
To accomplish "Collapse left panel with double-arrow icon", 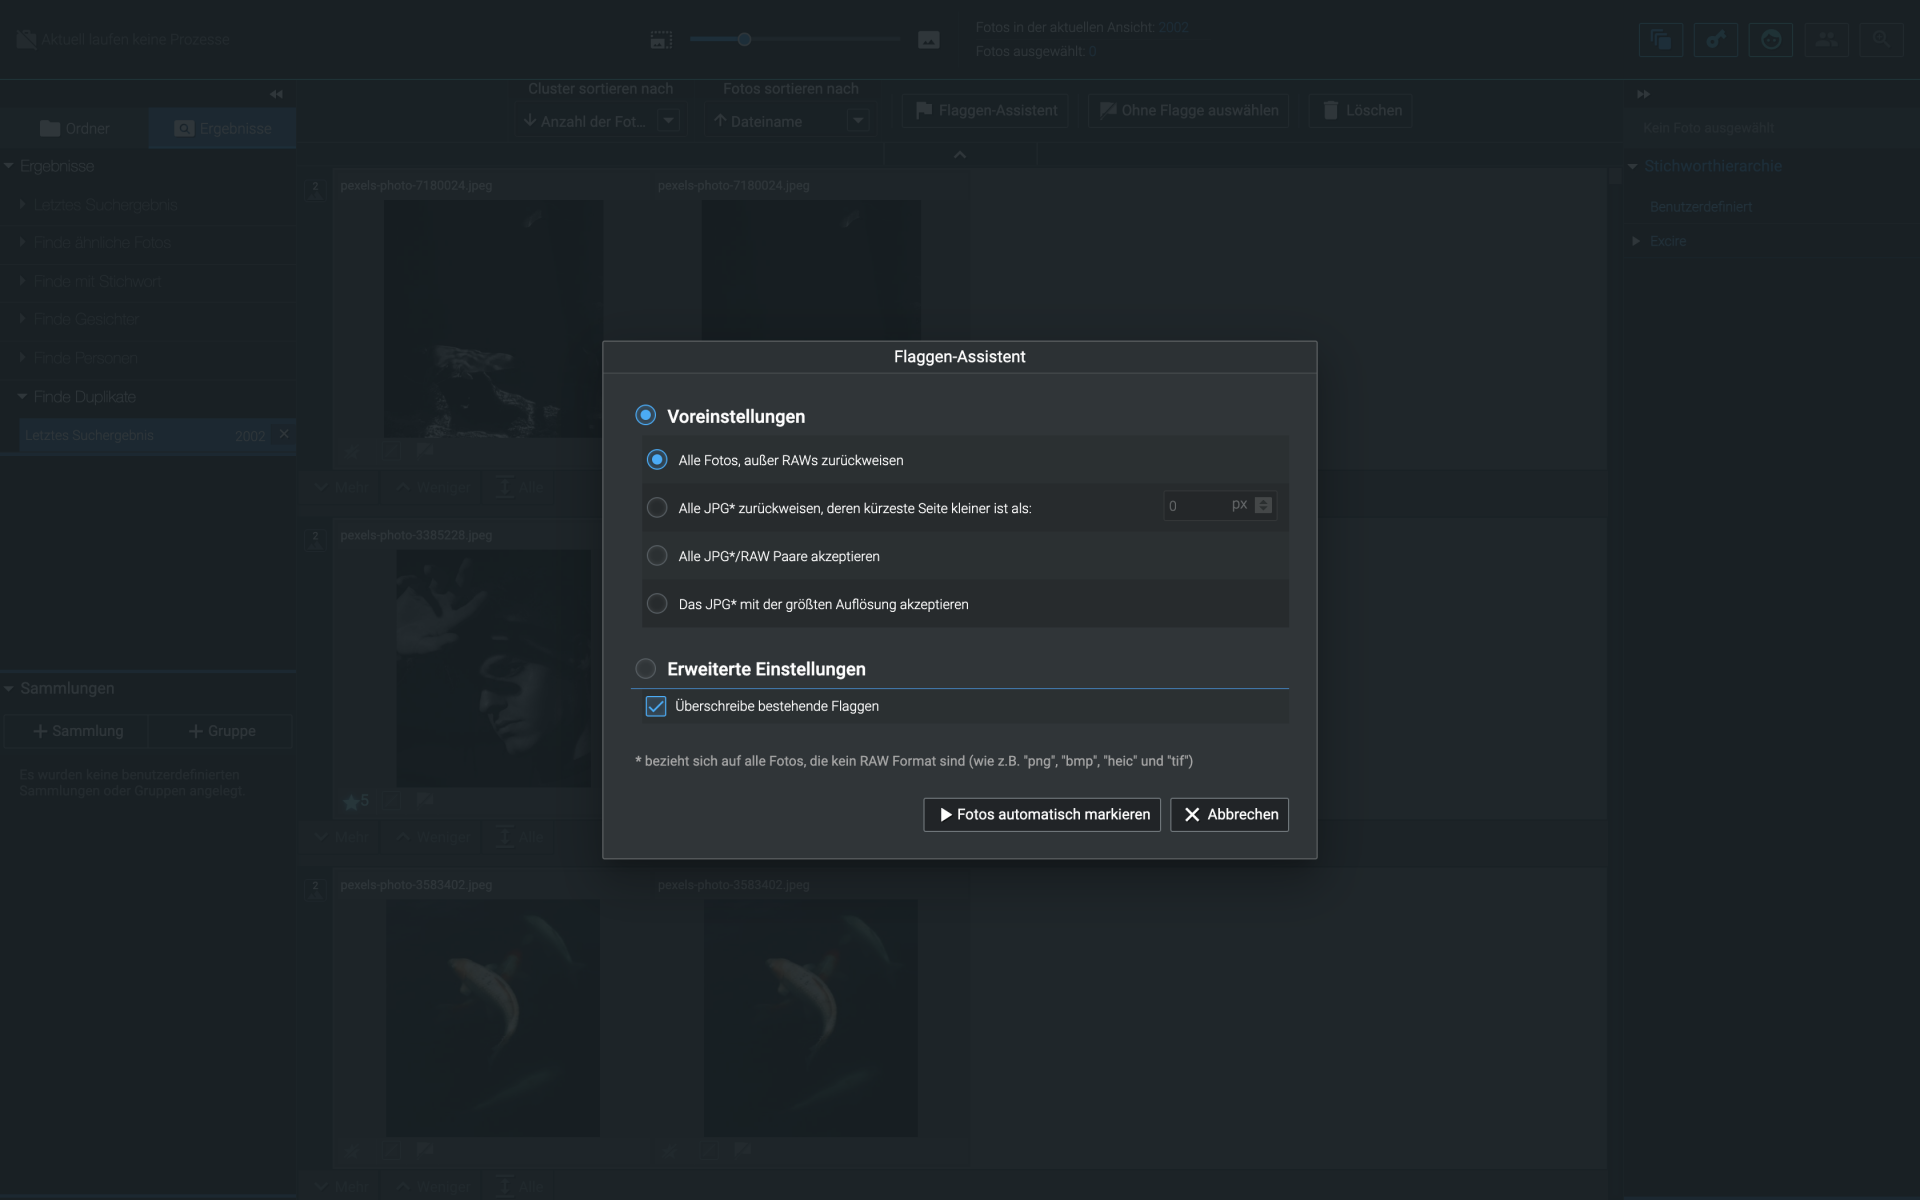I will [276, 94].
